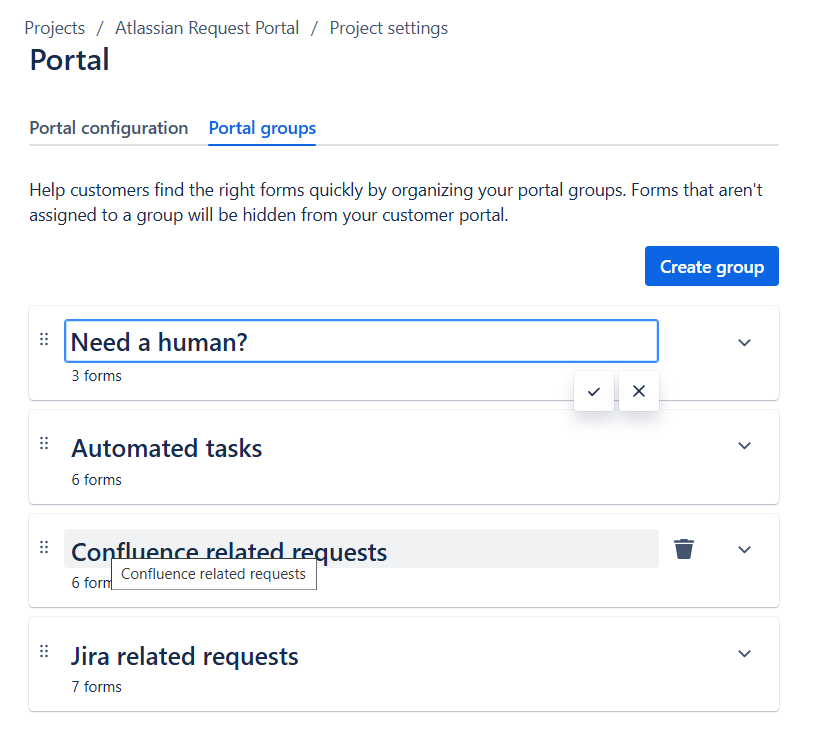This screenshot has width=835, height=741.
Task: Navigate to Project settings breadcrumb
Action: pos(389,28)
